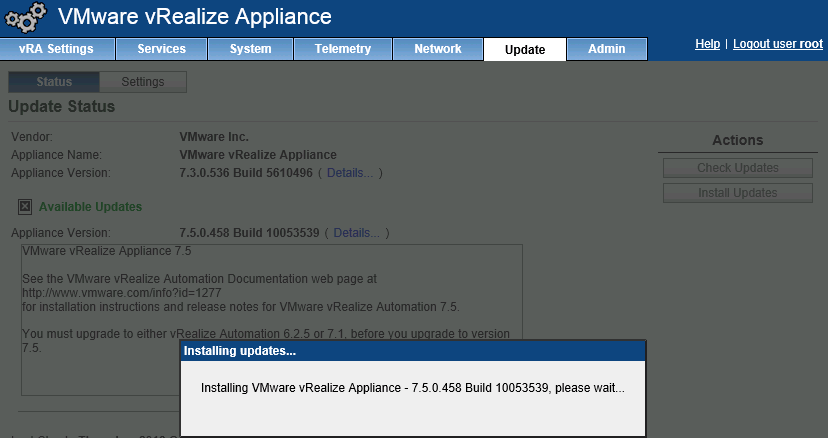Open the vRA Settings tab
828x438 pixels.
coord(57,49)
